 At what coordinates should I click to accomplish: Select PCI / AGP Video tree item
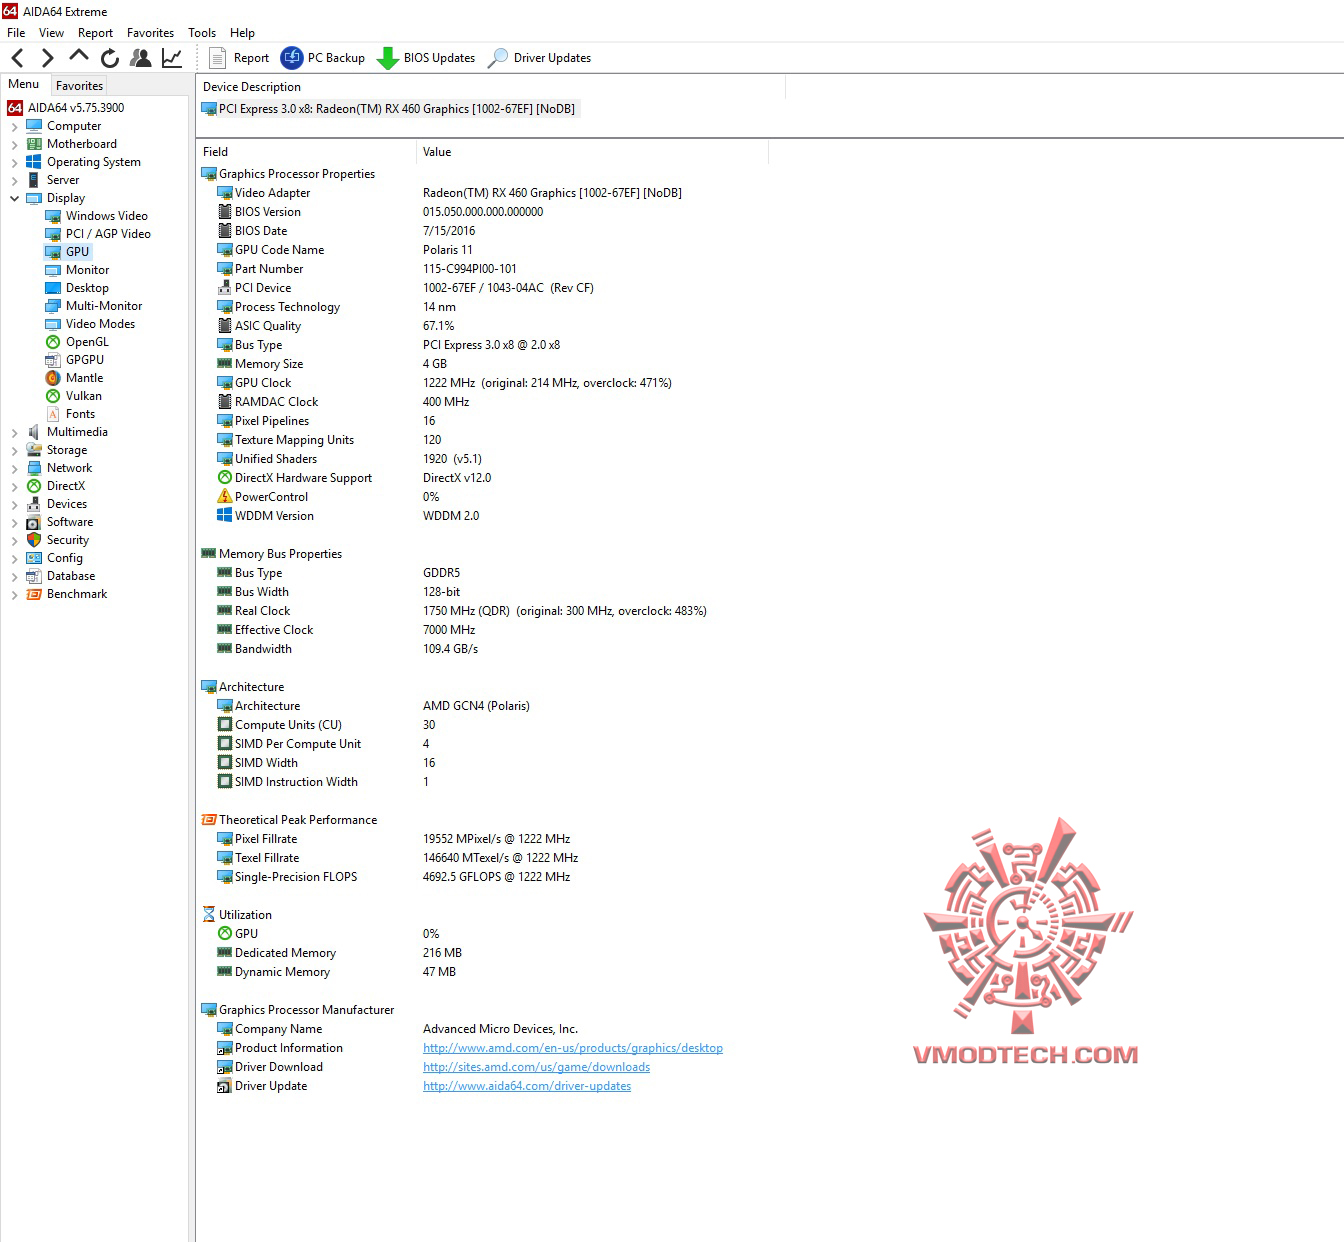coord(108,234)
